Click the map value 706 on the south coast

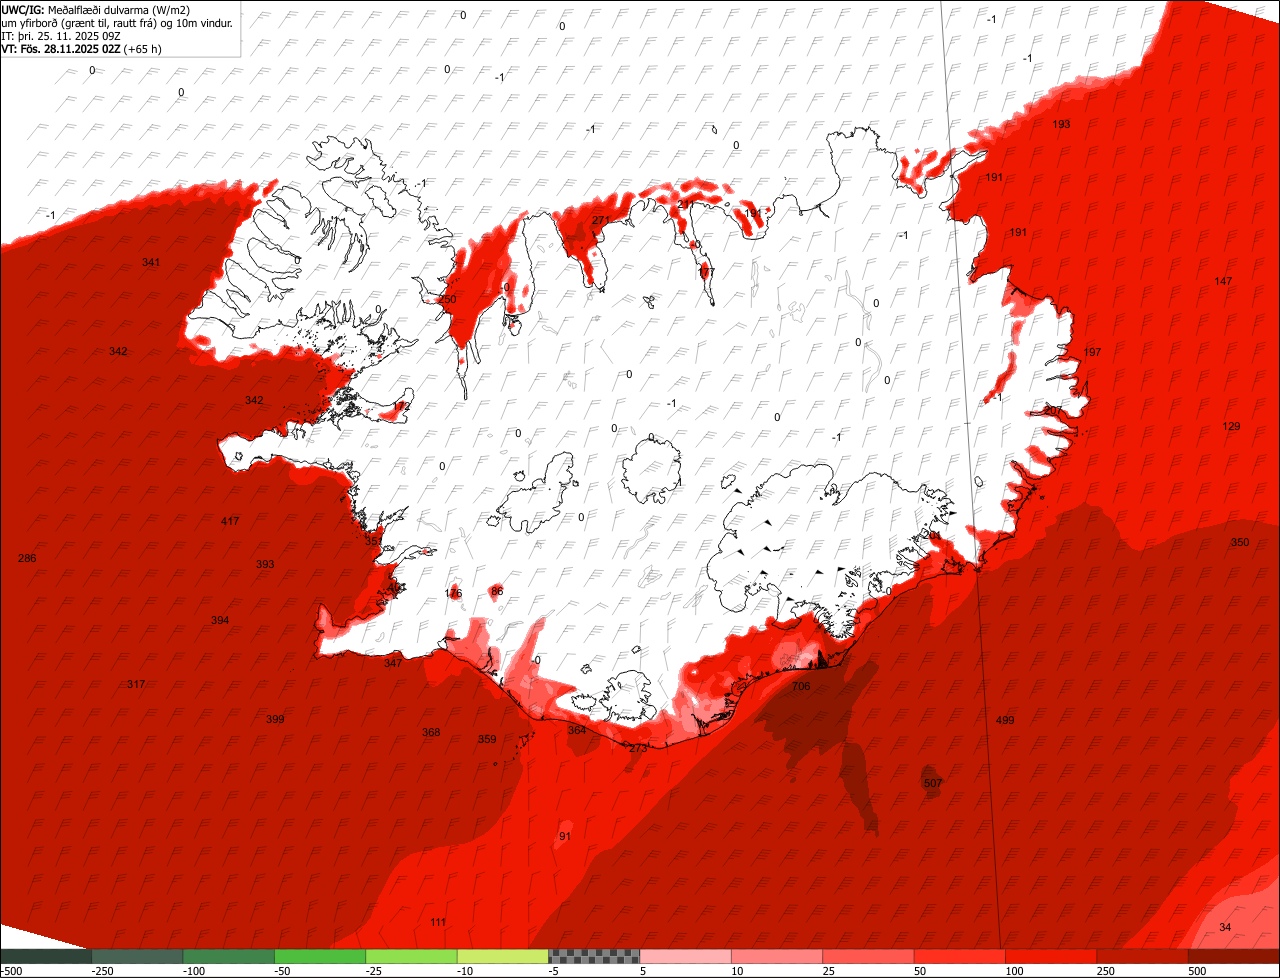pyautogui.click(x=801, y=687)
